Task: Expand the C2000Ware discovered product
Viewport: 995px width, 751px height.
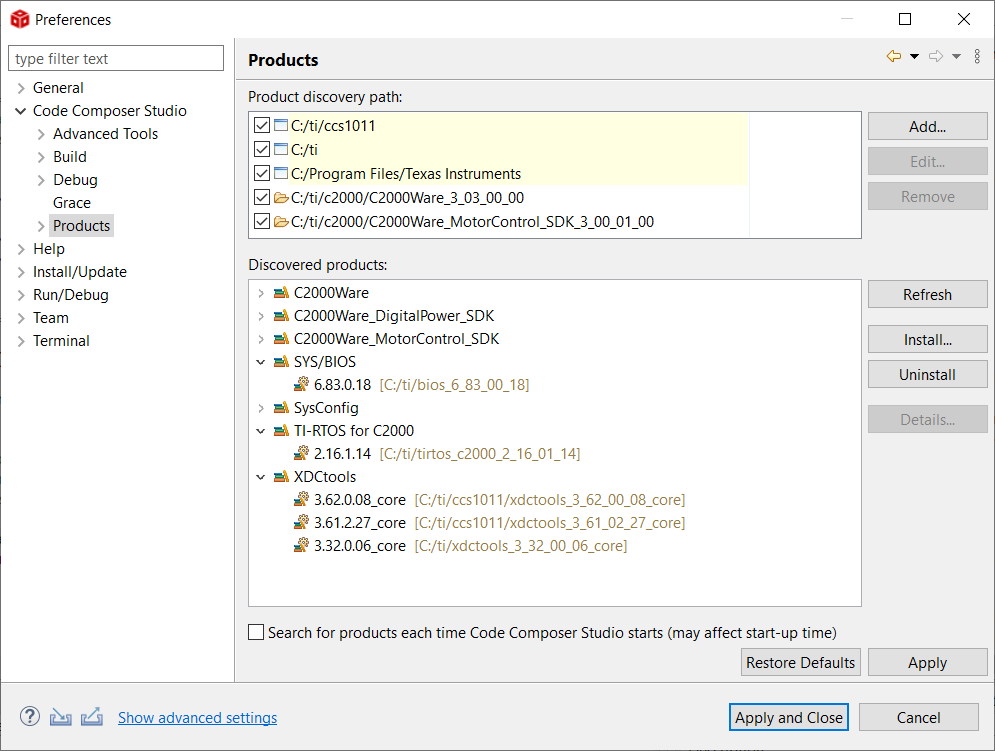Action: [x=261, y=293]
